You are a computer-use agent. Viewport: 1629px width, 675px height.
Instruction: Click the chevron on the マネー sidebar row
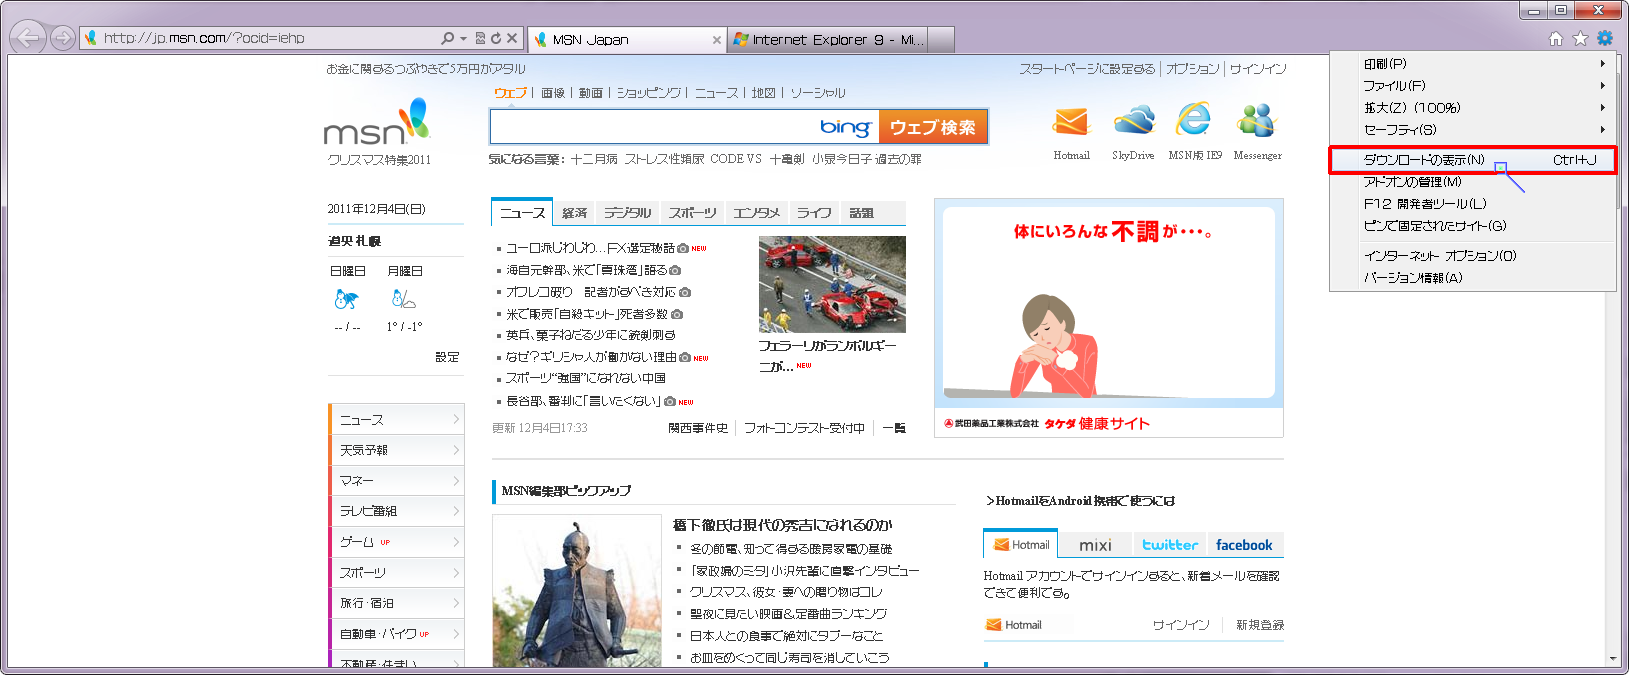456,481
